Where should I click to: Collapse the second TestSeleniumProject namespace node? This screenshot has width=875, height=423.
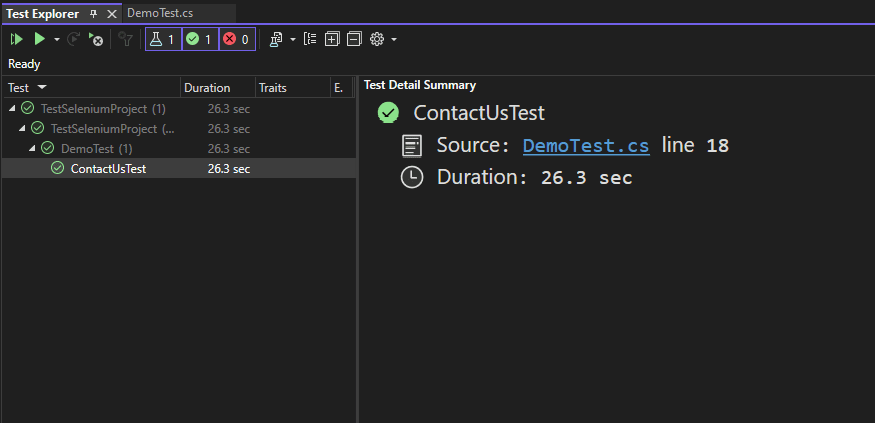(x=22, y=129)
